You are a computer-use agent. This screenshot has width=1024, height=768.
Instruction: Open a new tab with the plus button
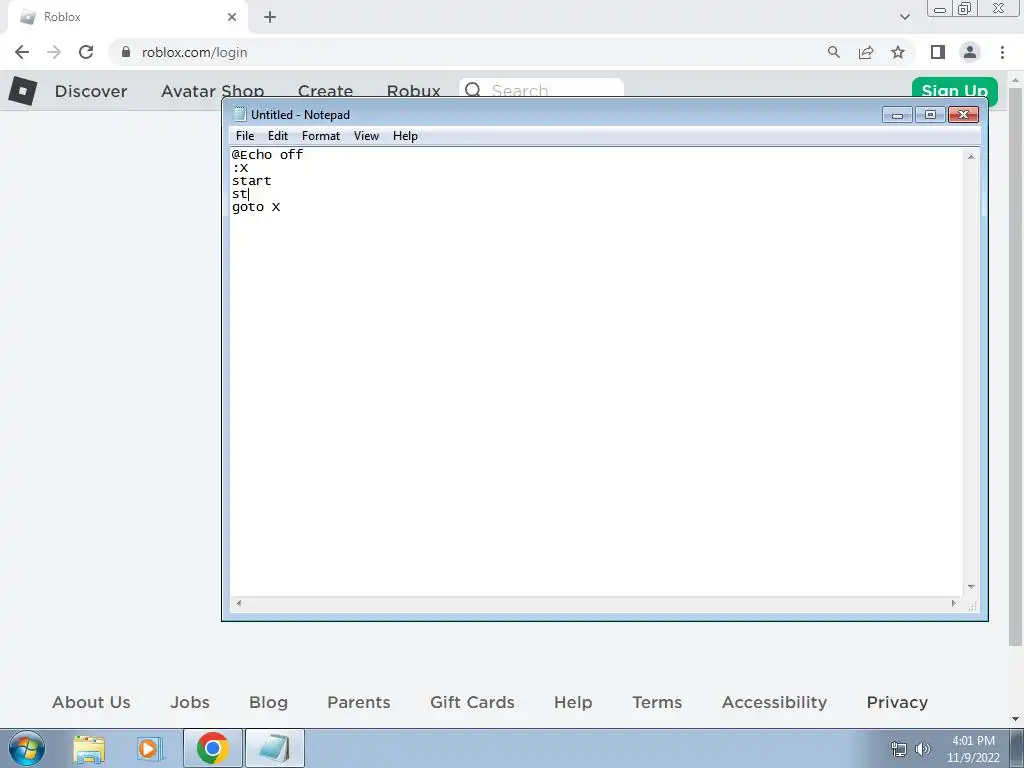[x=270, y=17]
